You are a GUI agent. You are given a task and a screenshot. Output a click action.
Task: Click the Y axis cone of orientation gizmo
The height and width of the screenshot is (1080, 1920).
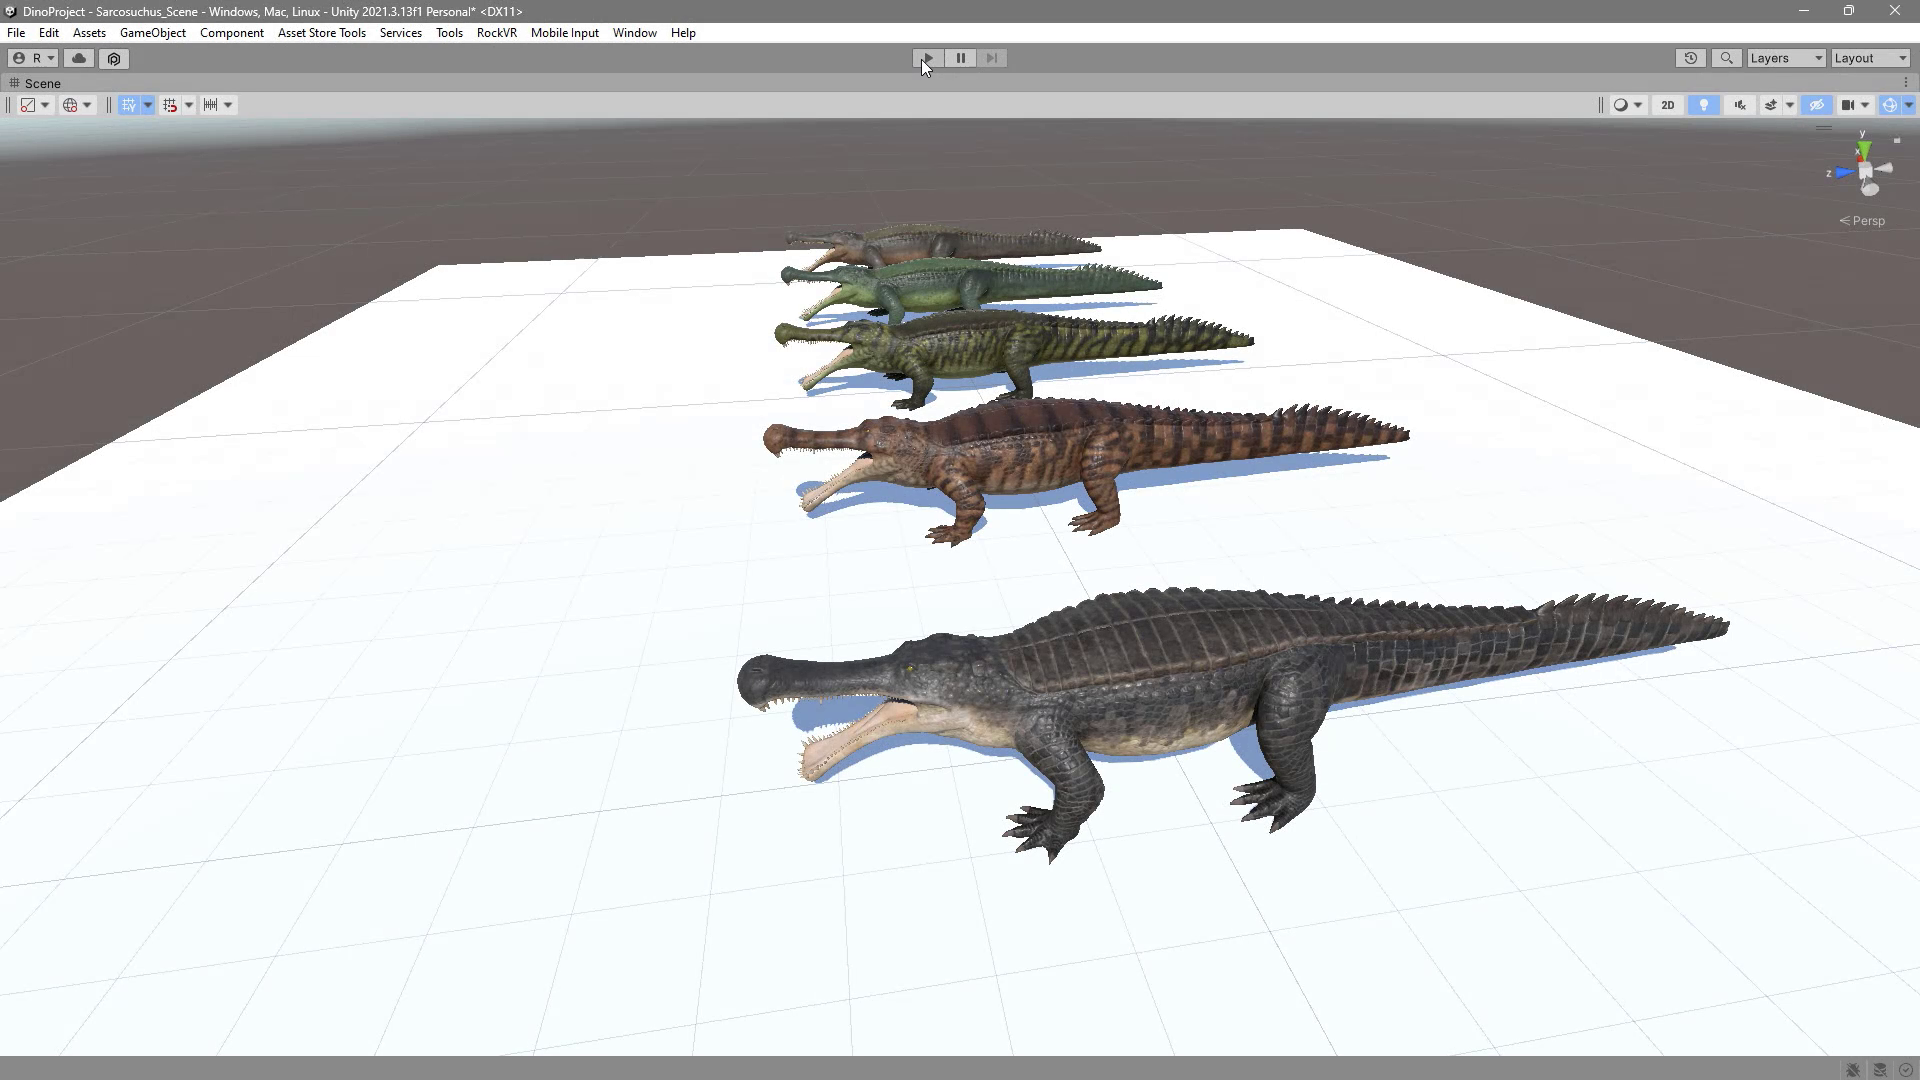pyautogui.click(x=1863, y=150)
